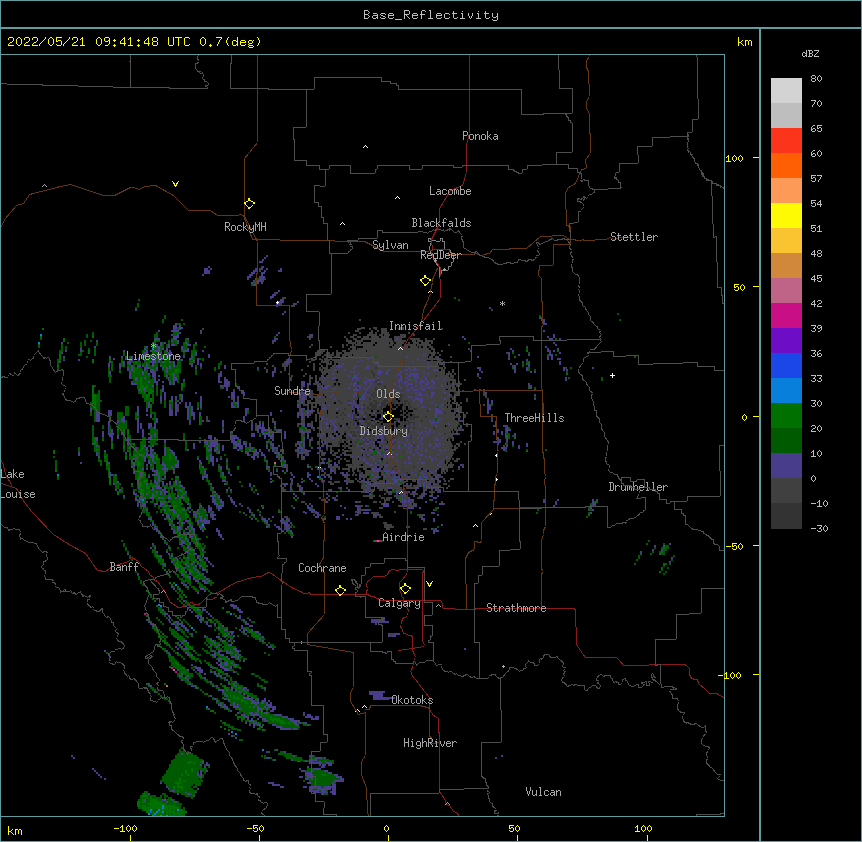Screen dimensions: 862x842
Task: Click the HighRiver label
Action: (430, 743)
